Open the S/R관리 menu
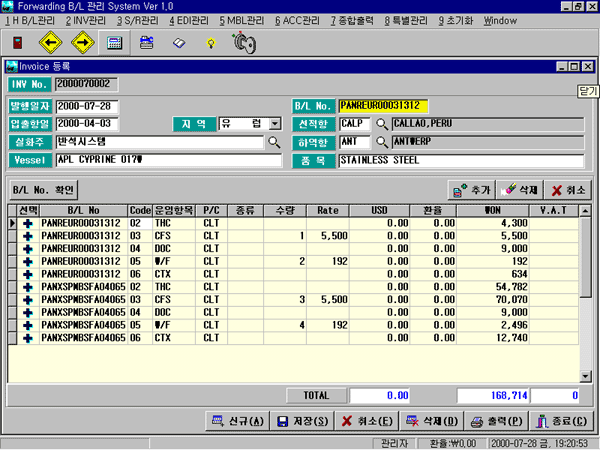 pos(137,21)
